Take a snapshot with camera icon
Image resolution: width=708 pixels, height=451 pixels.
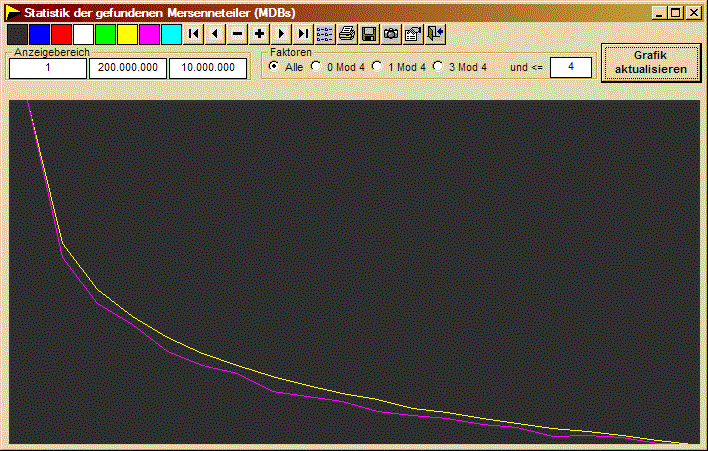point(391,34)
